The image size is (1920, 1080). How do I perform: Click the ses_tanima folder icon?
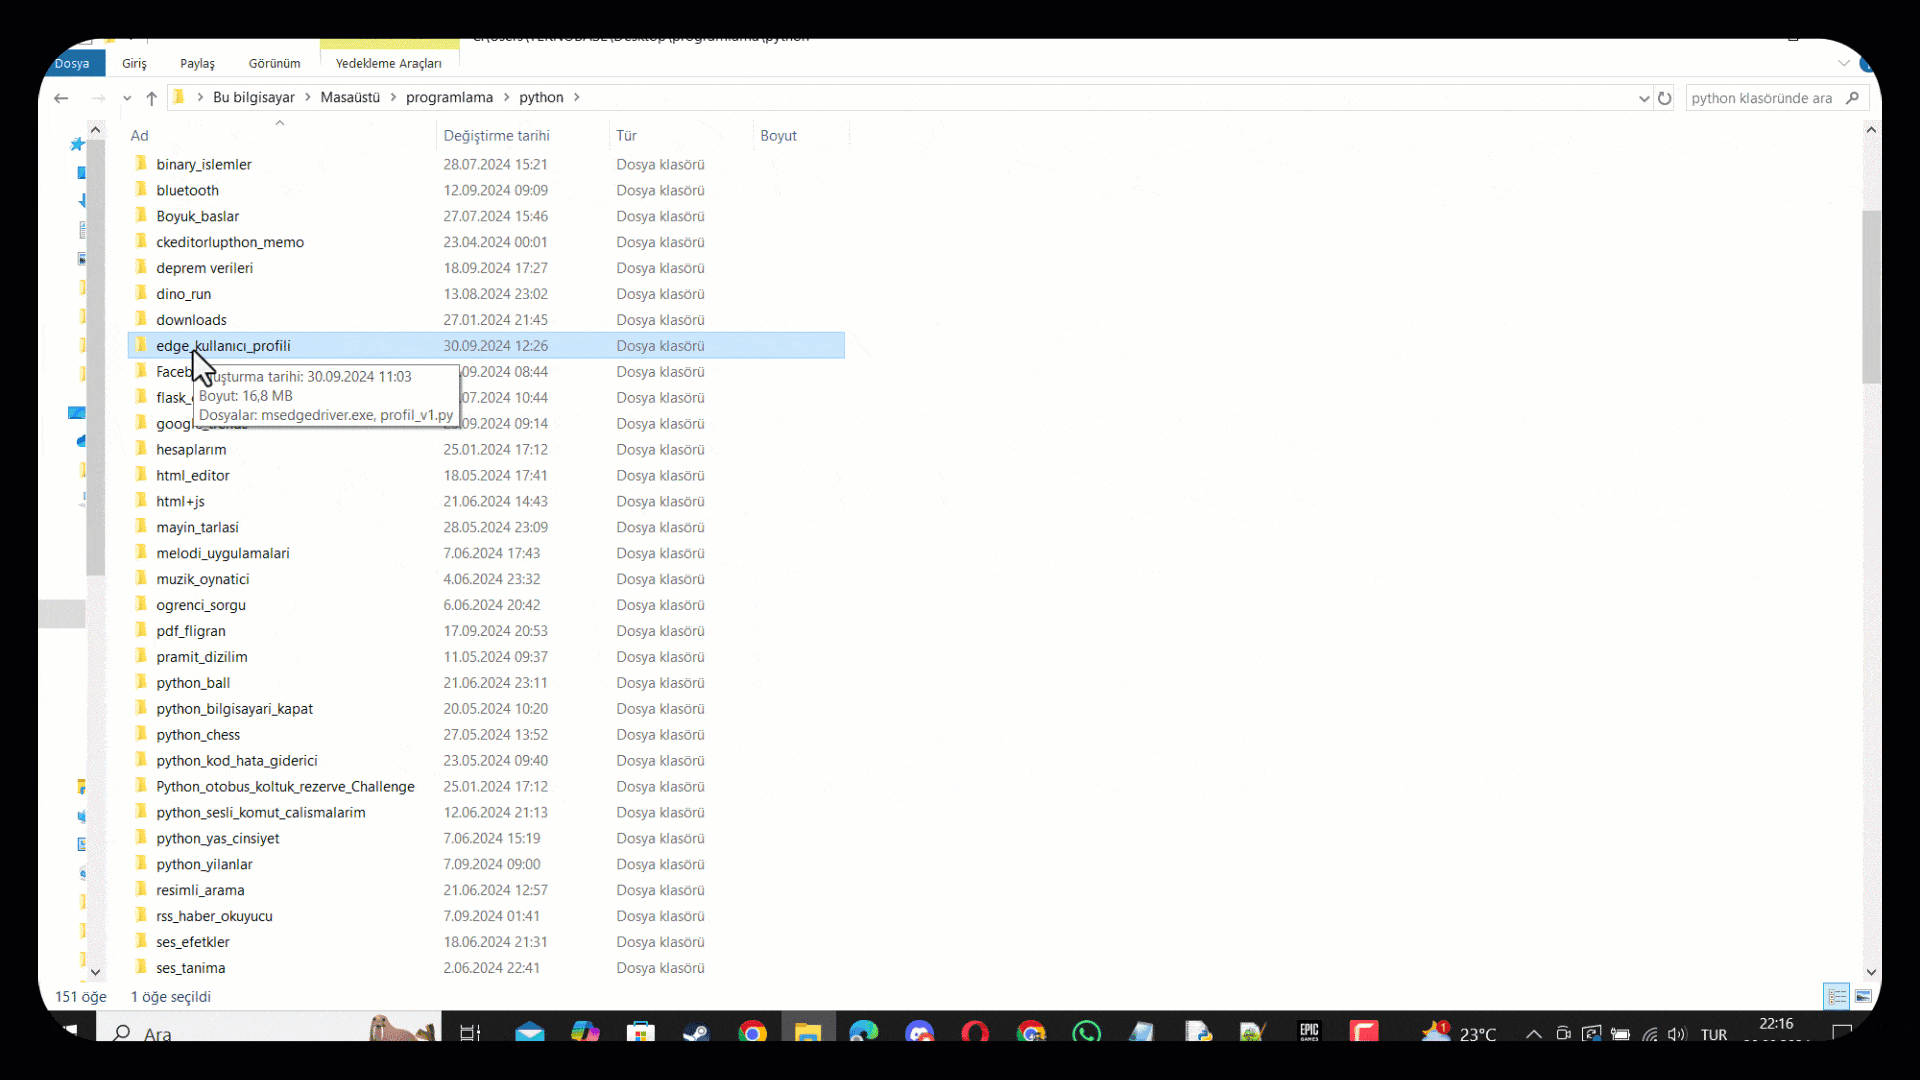click(x=141, y=968)
